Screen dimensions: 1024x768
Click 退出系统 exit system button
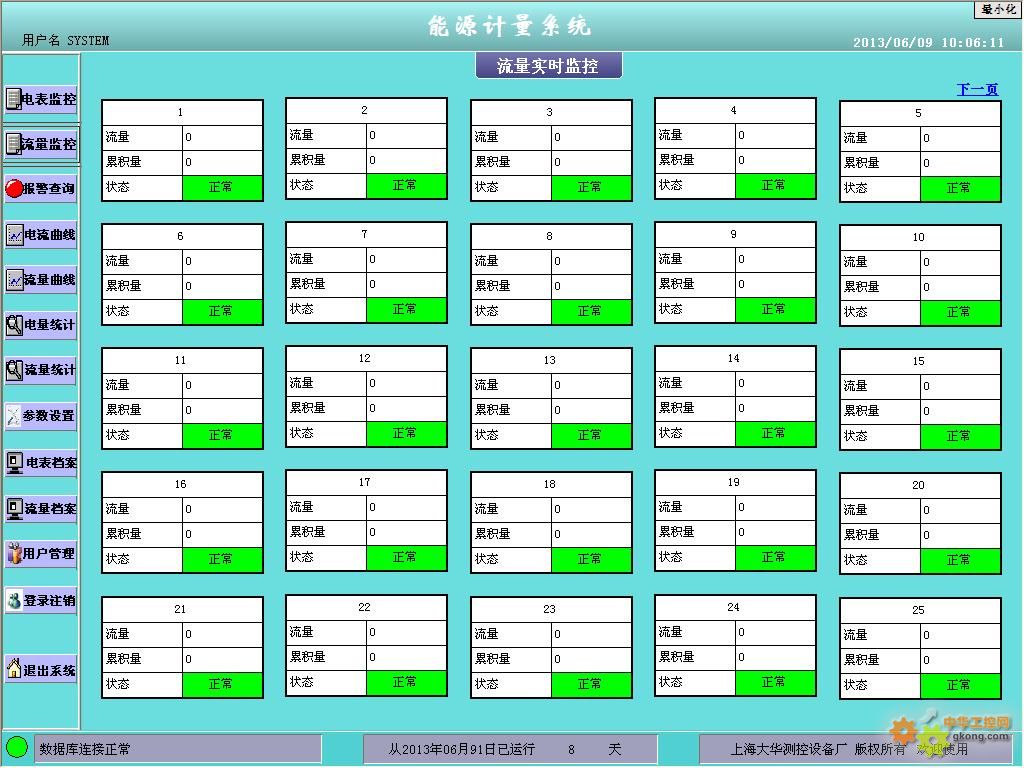point(41,670)
